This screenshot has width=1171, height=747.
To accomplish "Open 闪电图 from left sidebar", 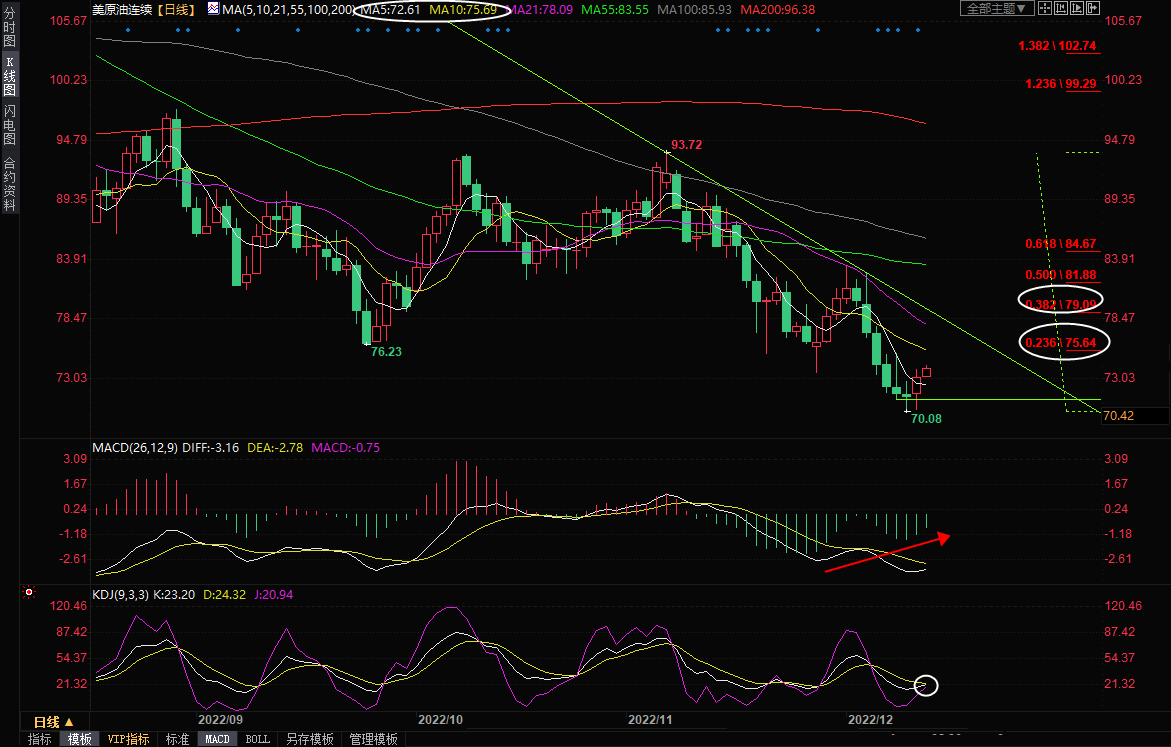I will tap(9, 125).
